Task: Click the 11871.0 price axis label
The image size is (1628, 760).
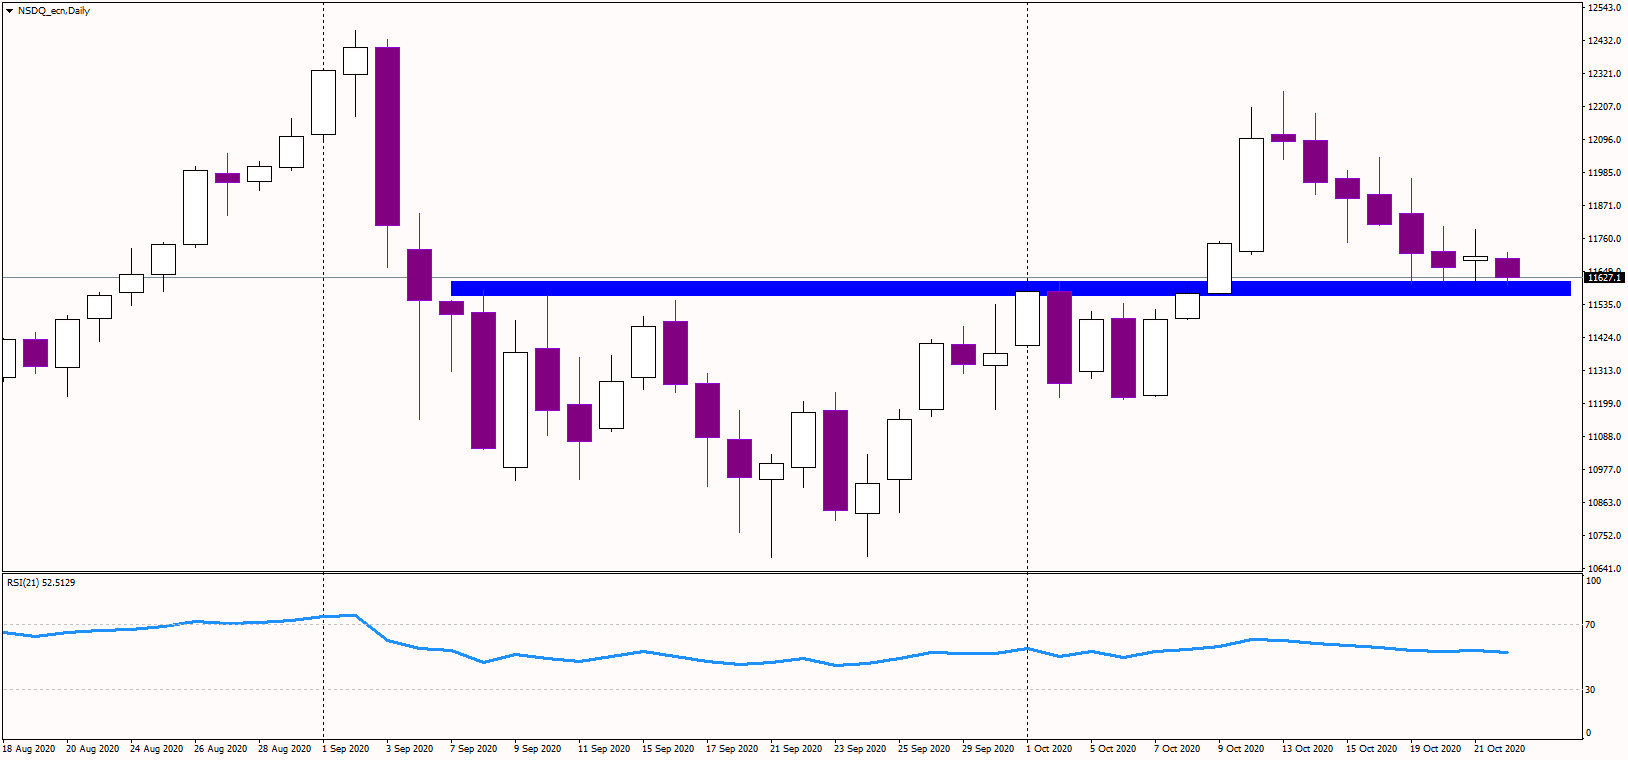Action: click(1605, 206)
